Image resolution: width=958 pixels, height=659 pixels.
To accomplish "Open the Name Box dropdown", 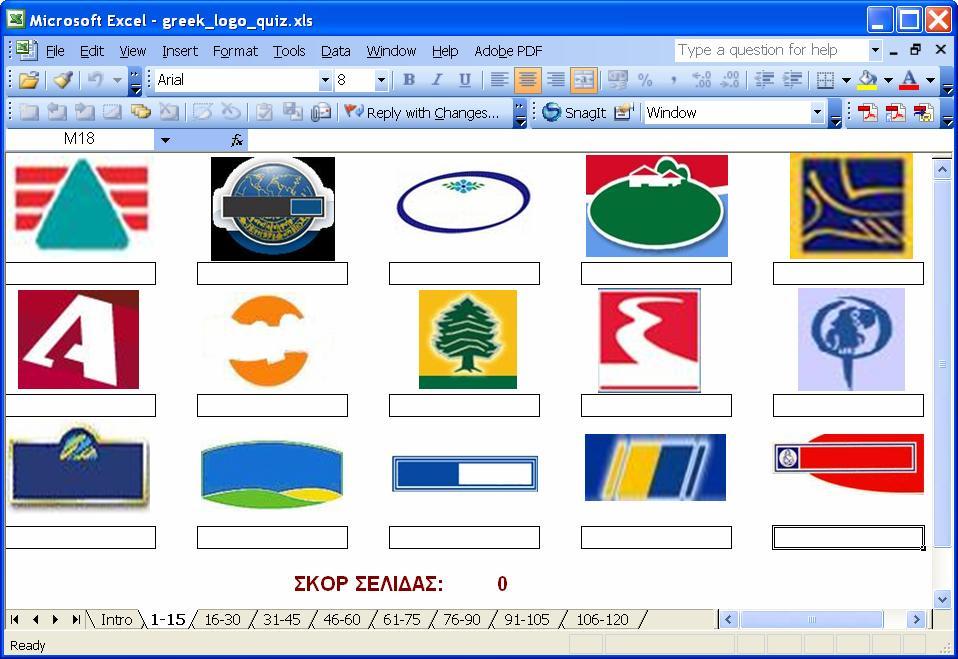I will point(165,140).
